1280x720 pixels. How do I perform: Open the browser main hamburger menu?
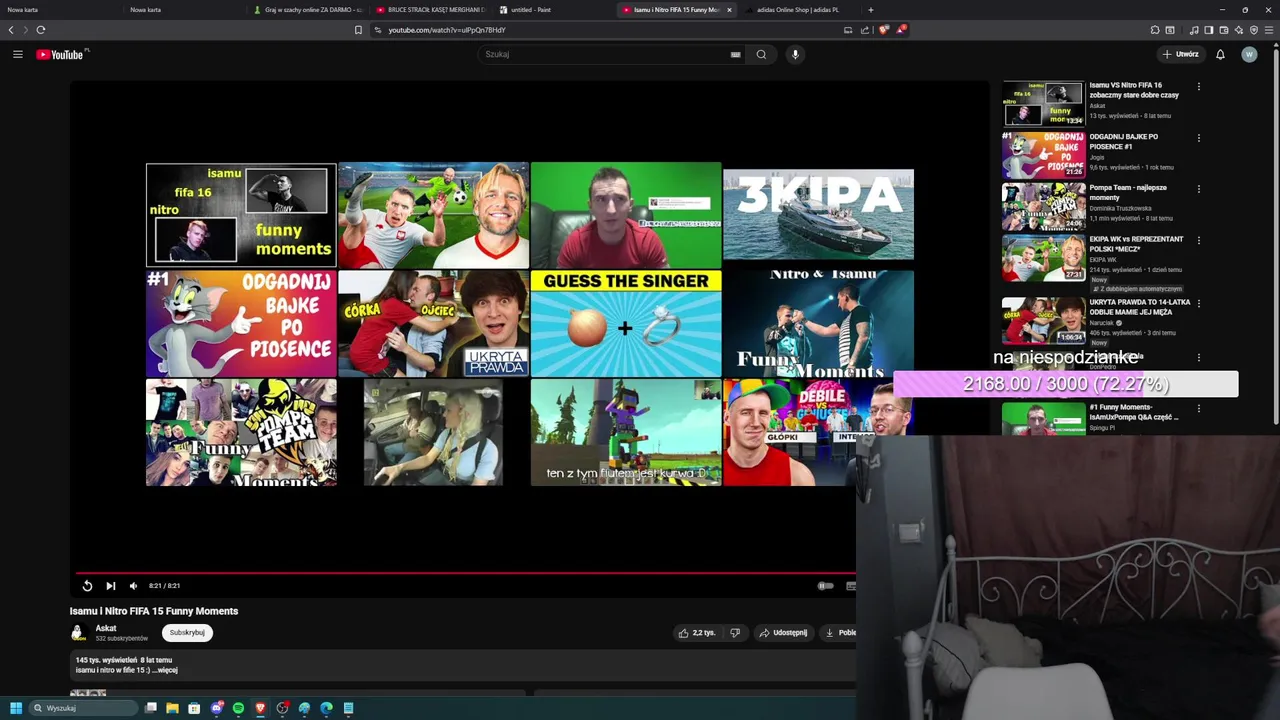coord(1270,30)
